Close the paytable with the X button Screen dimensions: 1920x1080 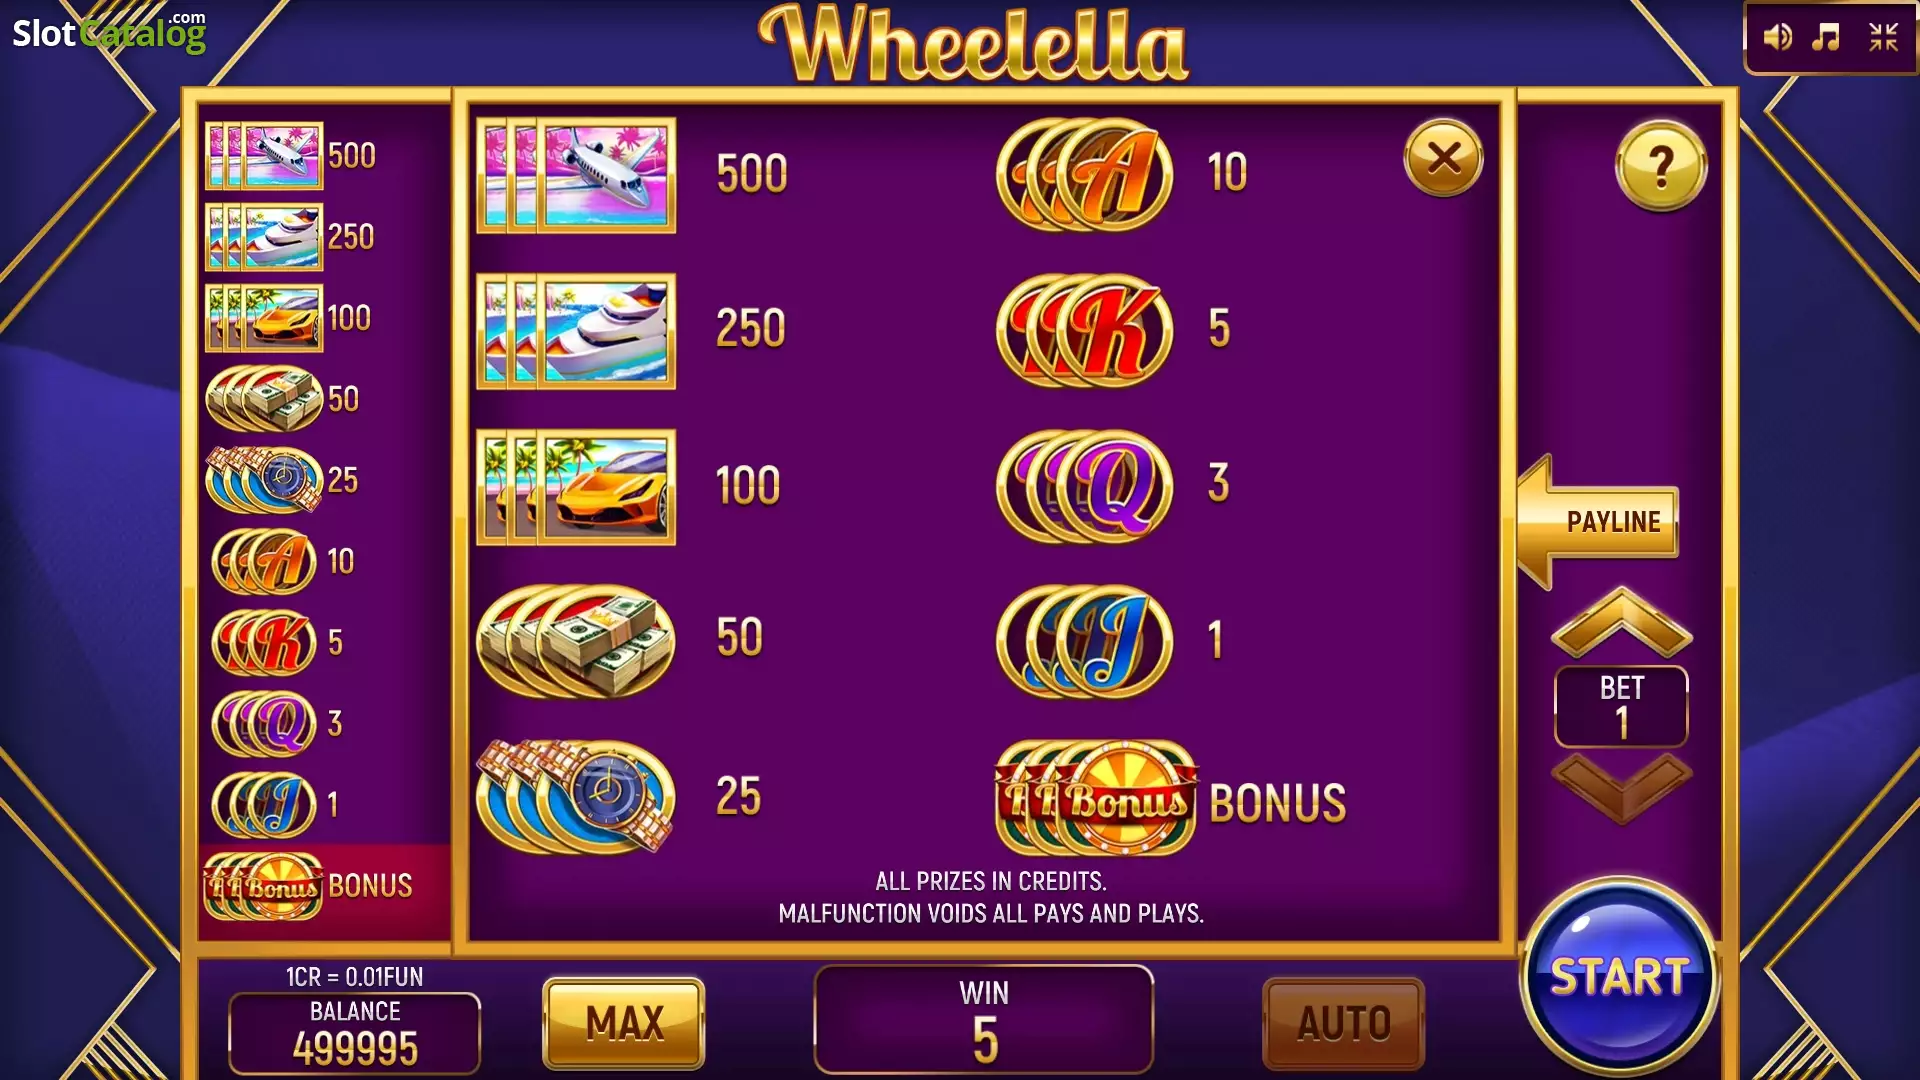[1443, 158]
